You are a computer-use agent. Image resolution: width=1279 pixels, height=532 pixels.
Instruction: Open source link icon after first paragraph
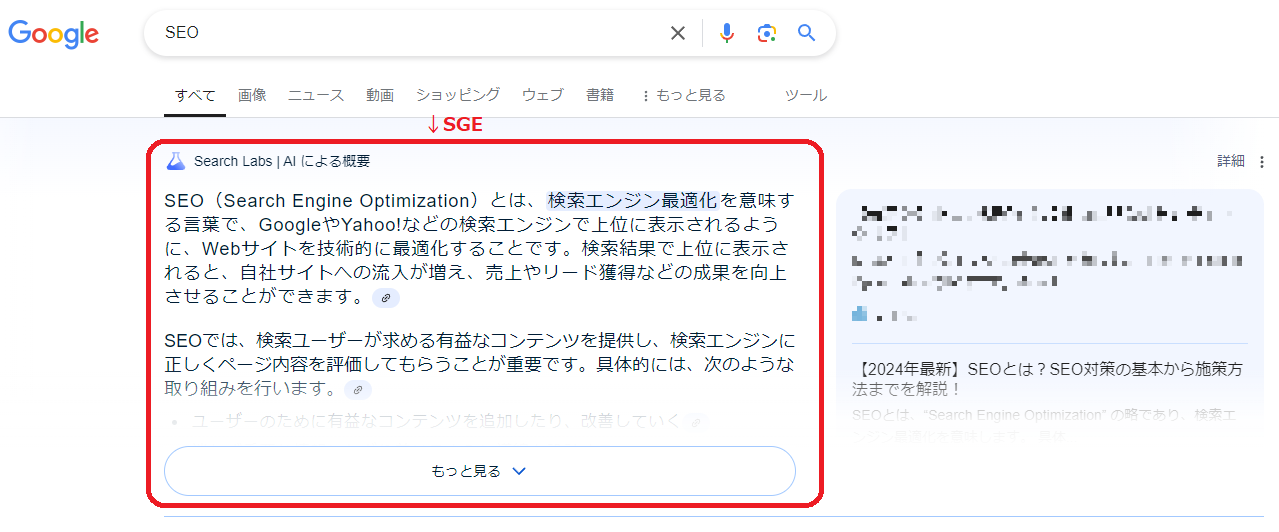[x=386, y=298]
